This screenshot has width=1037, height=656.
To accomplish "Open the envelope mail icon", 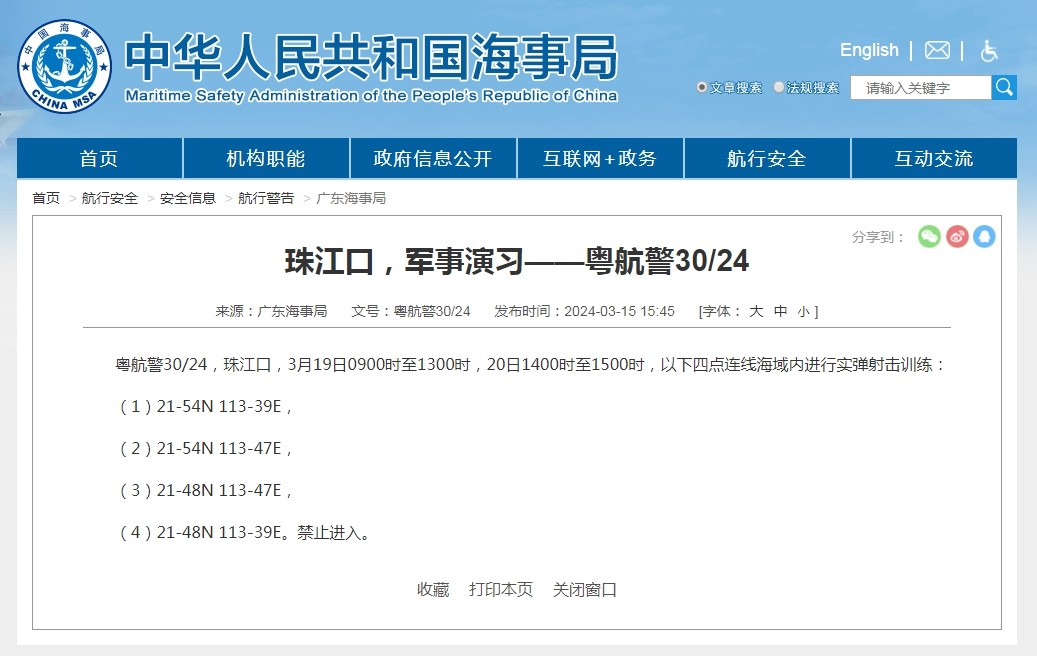I will pyautogui.click(x=937, y=50).
